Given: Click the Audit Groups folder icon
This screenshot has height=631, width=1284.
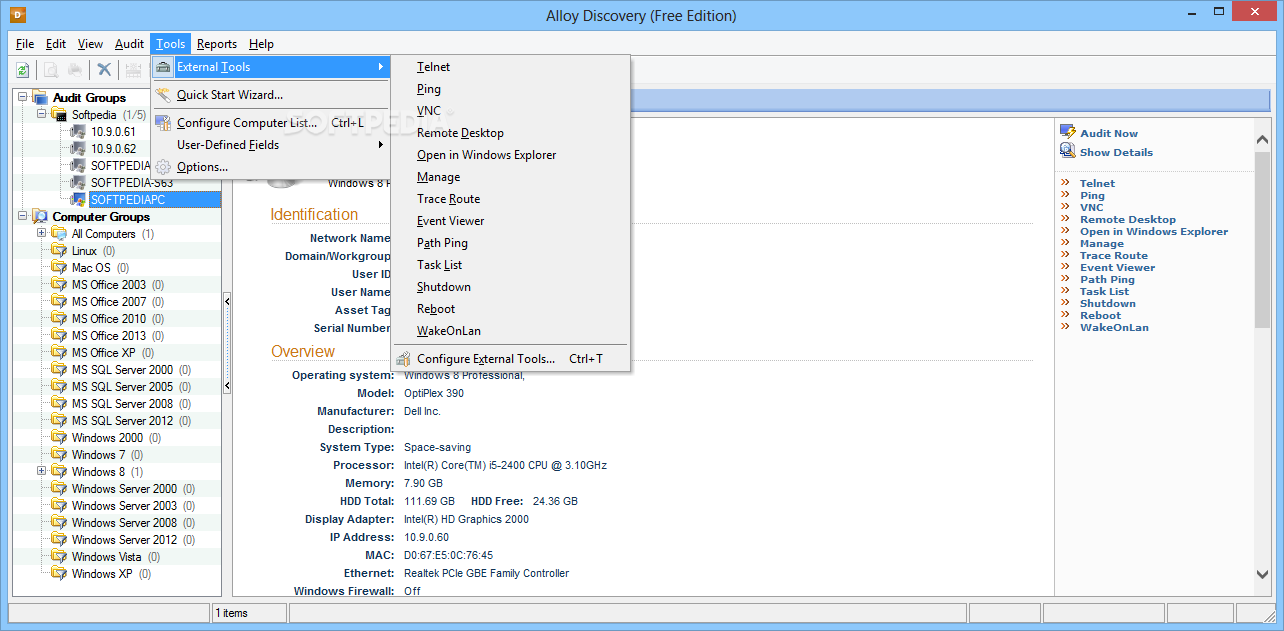Looking at the screenshot, I should 40,98.
